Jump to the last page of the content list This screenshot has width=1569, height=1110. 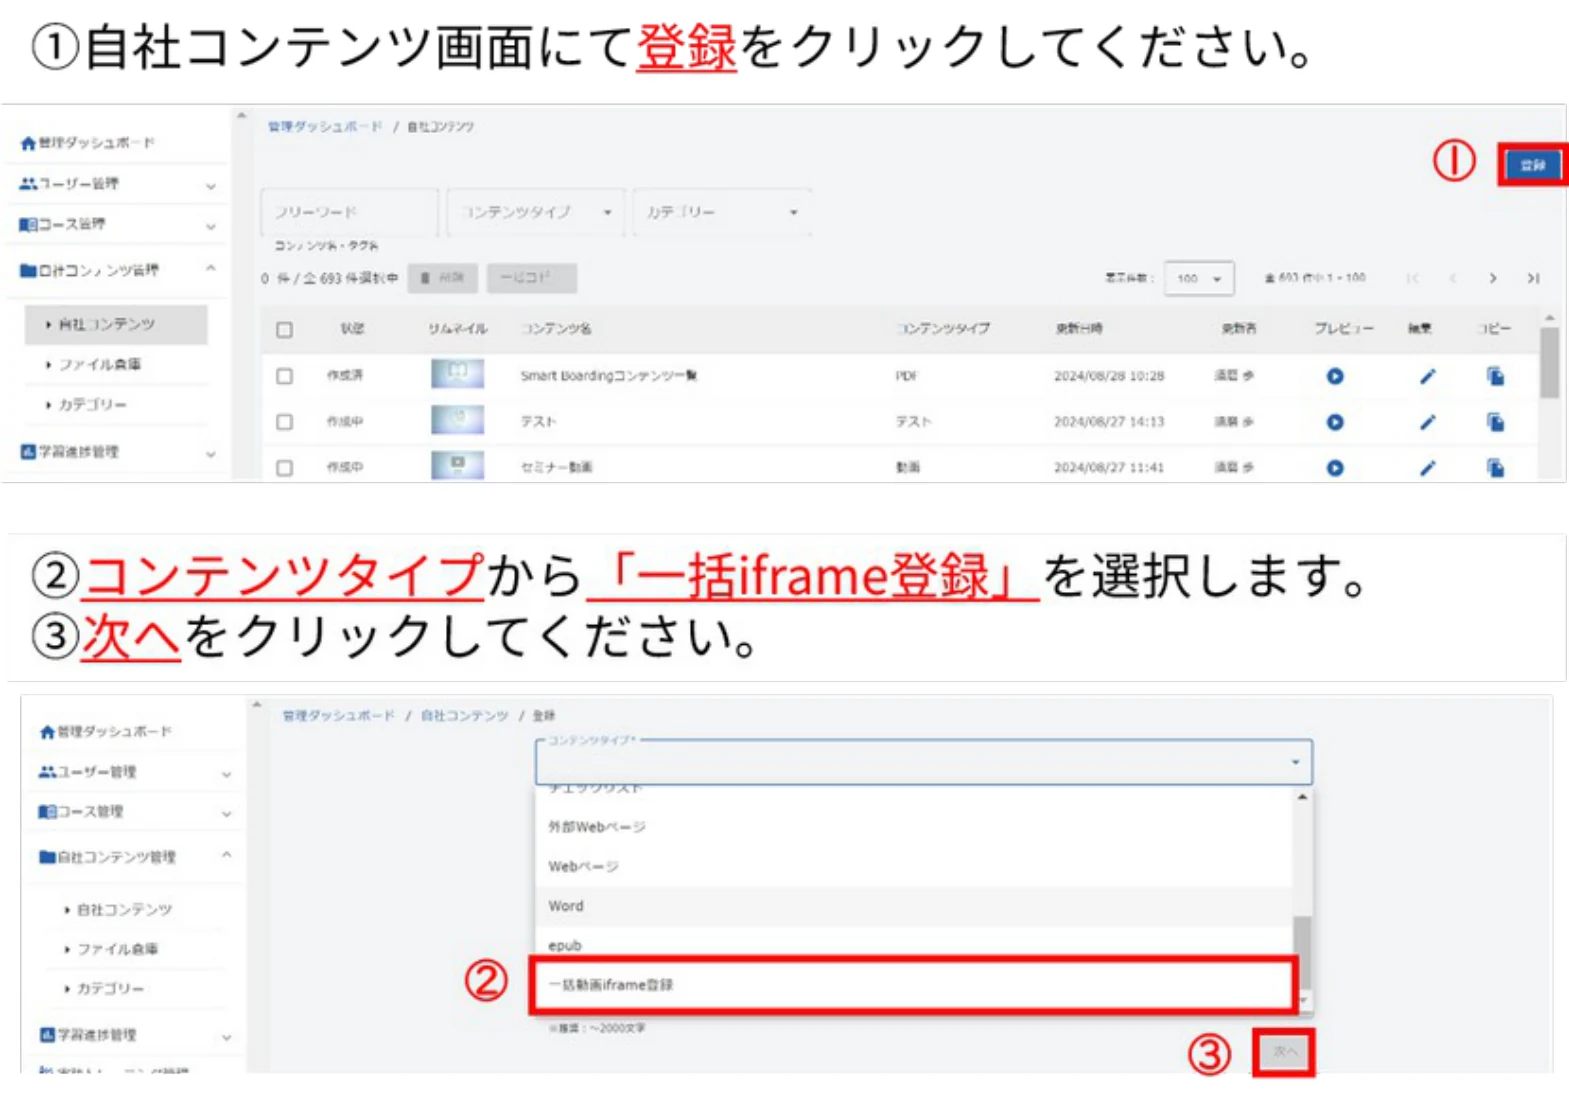point(1533,278)
